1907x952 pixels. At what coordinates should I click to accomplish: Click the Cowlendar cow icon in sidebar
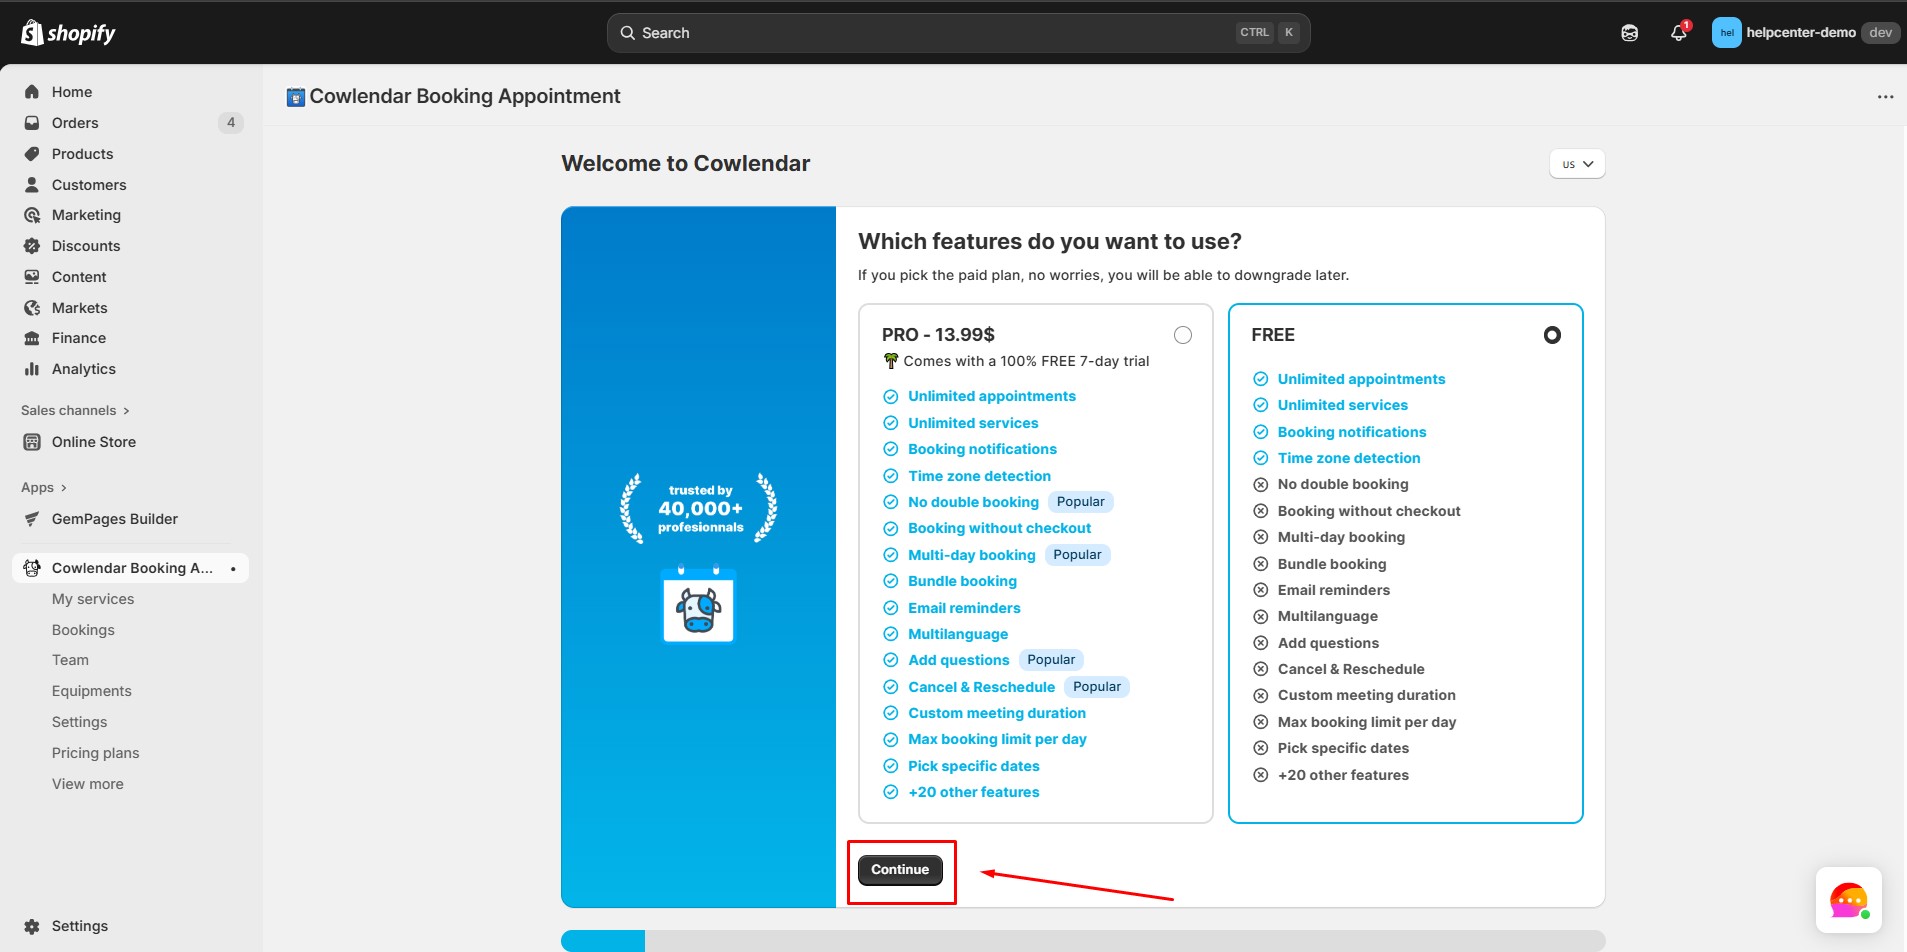(x=32, y=568)
